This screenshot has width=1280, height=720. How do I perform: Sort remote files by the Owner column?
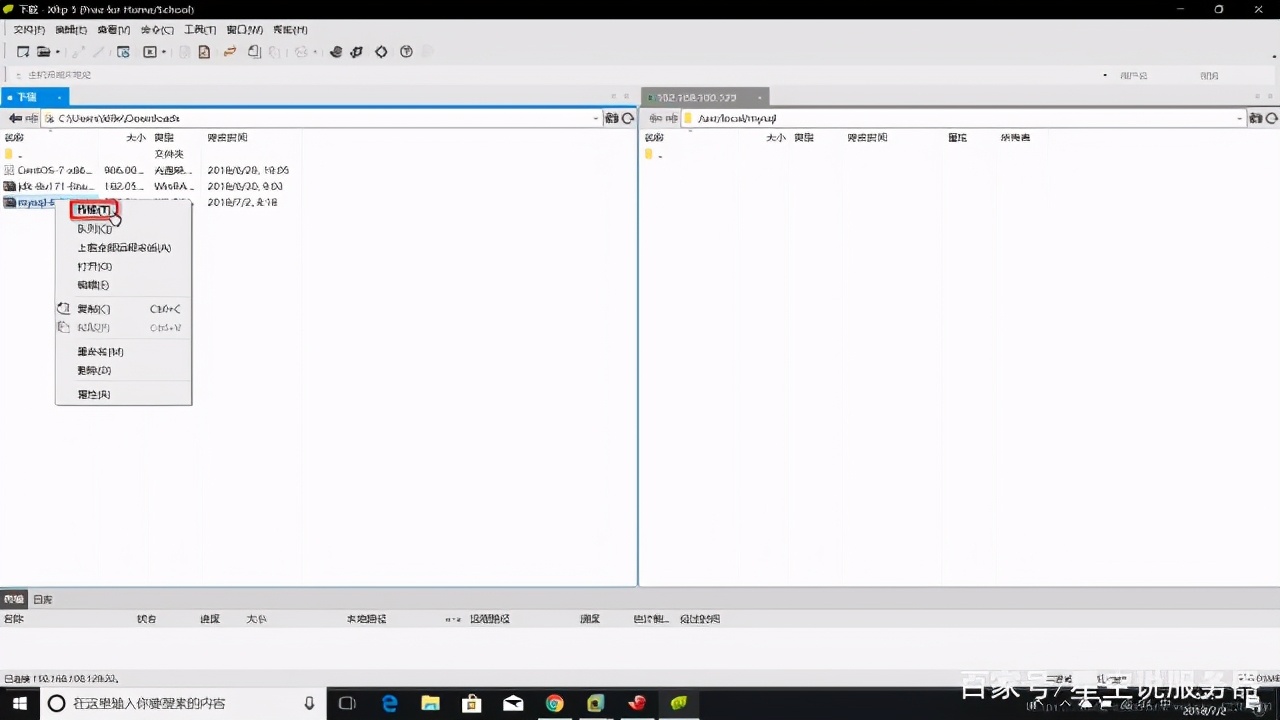(x=1015, y=137)
